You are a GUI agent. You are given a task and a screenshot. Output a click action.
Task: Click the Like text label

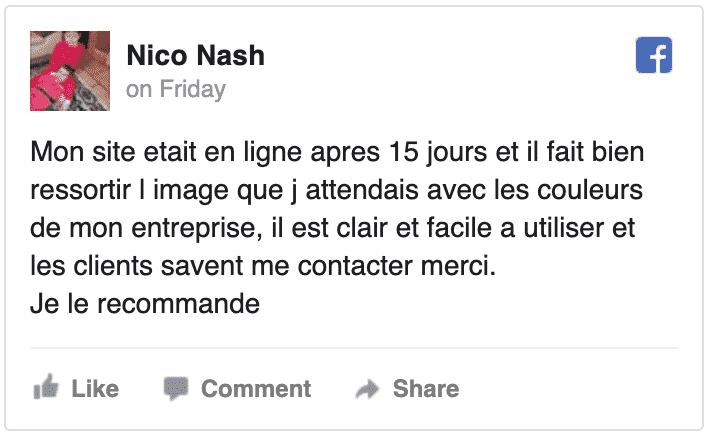pyautogui.click(x=95, y=389)
